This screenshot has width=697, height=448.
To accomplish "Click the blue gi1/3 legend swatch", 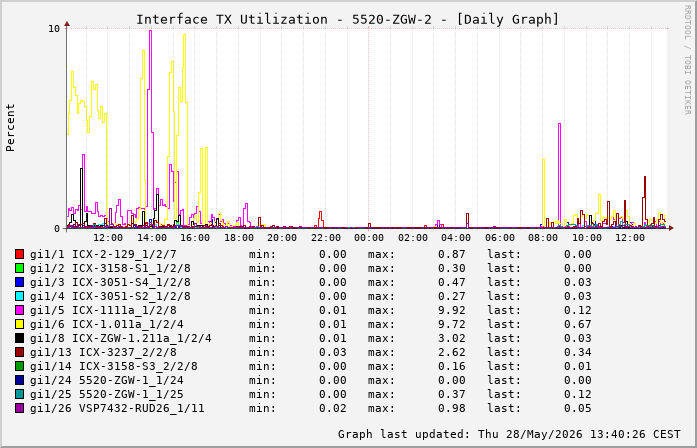I will [x=19, y=282].
